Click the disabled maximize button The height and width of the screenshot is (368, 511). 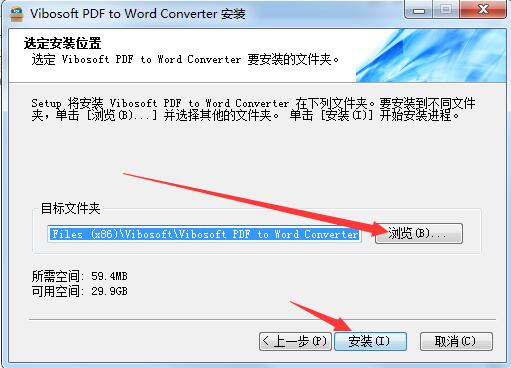[446, 10]
